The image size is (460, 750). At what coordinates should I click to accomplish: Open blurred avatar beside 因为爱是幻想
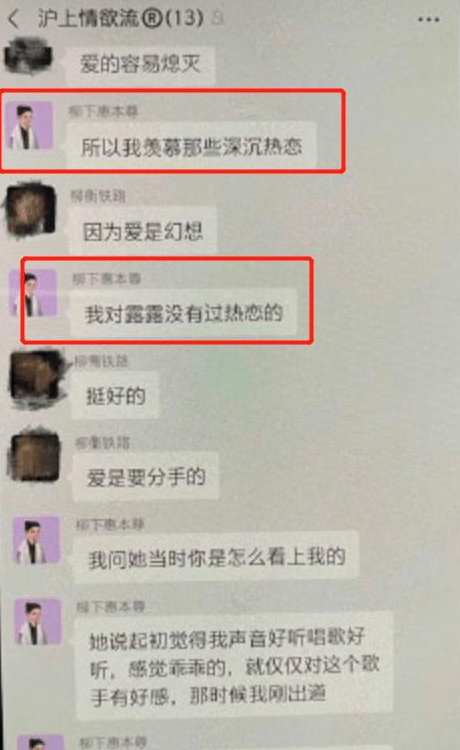(x=31, y=210)
